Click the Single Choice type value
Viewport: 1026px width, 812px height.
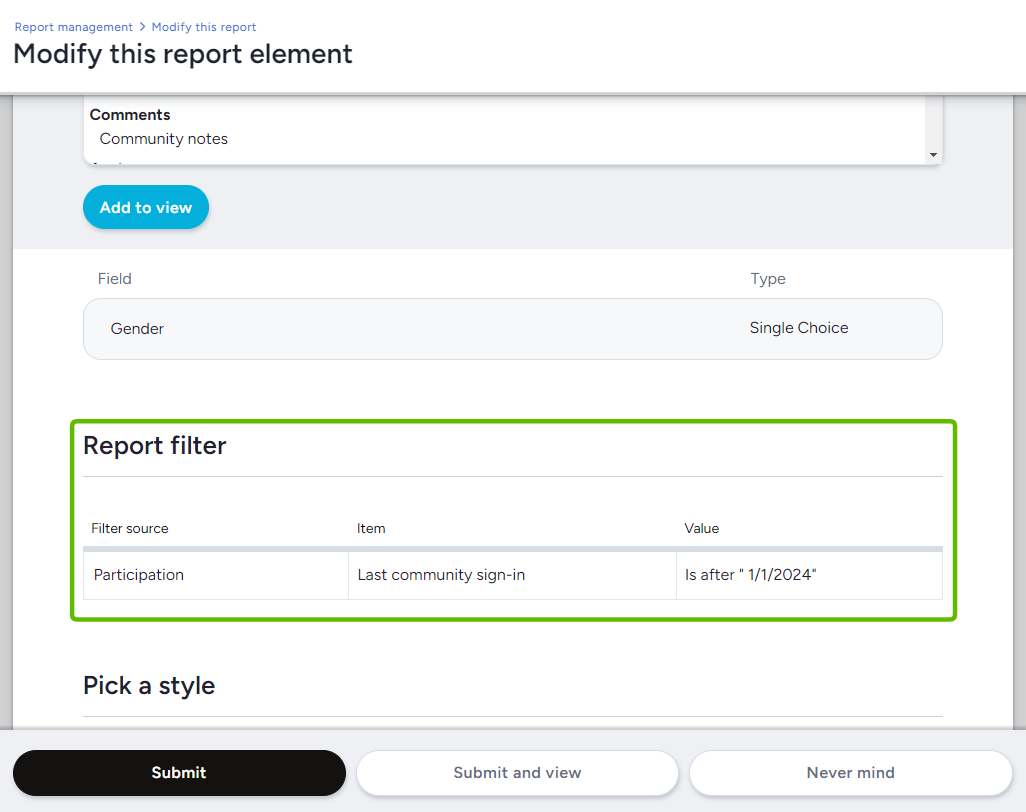tap(798, 328)
